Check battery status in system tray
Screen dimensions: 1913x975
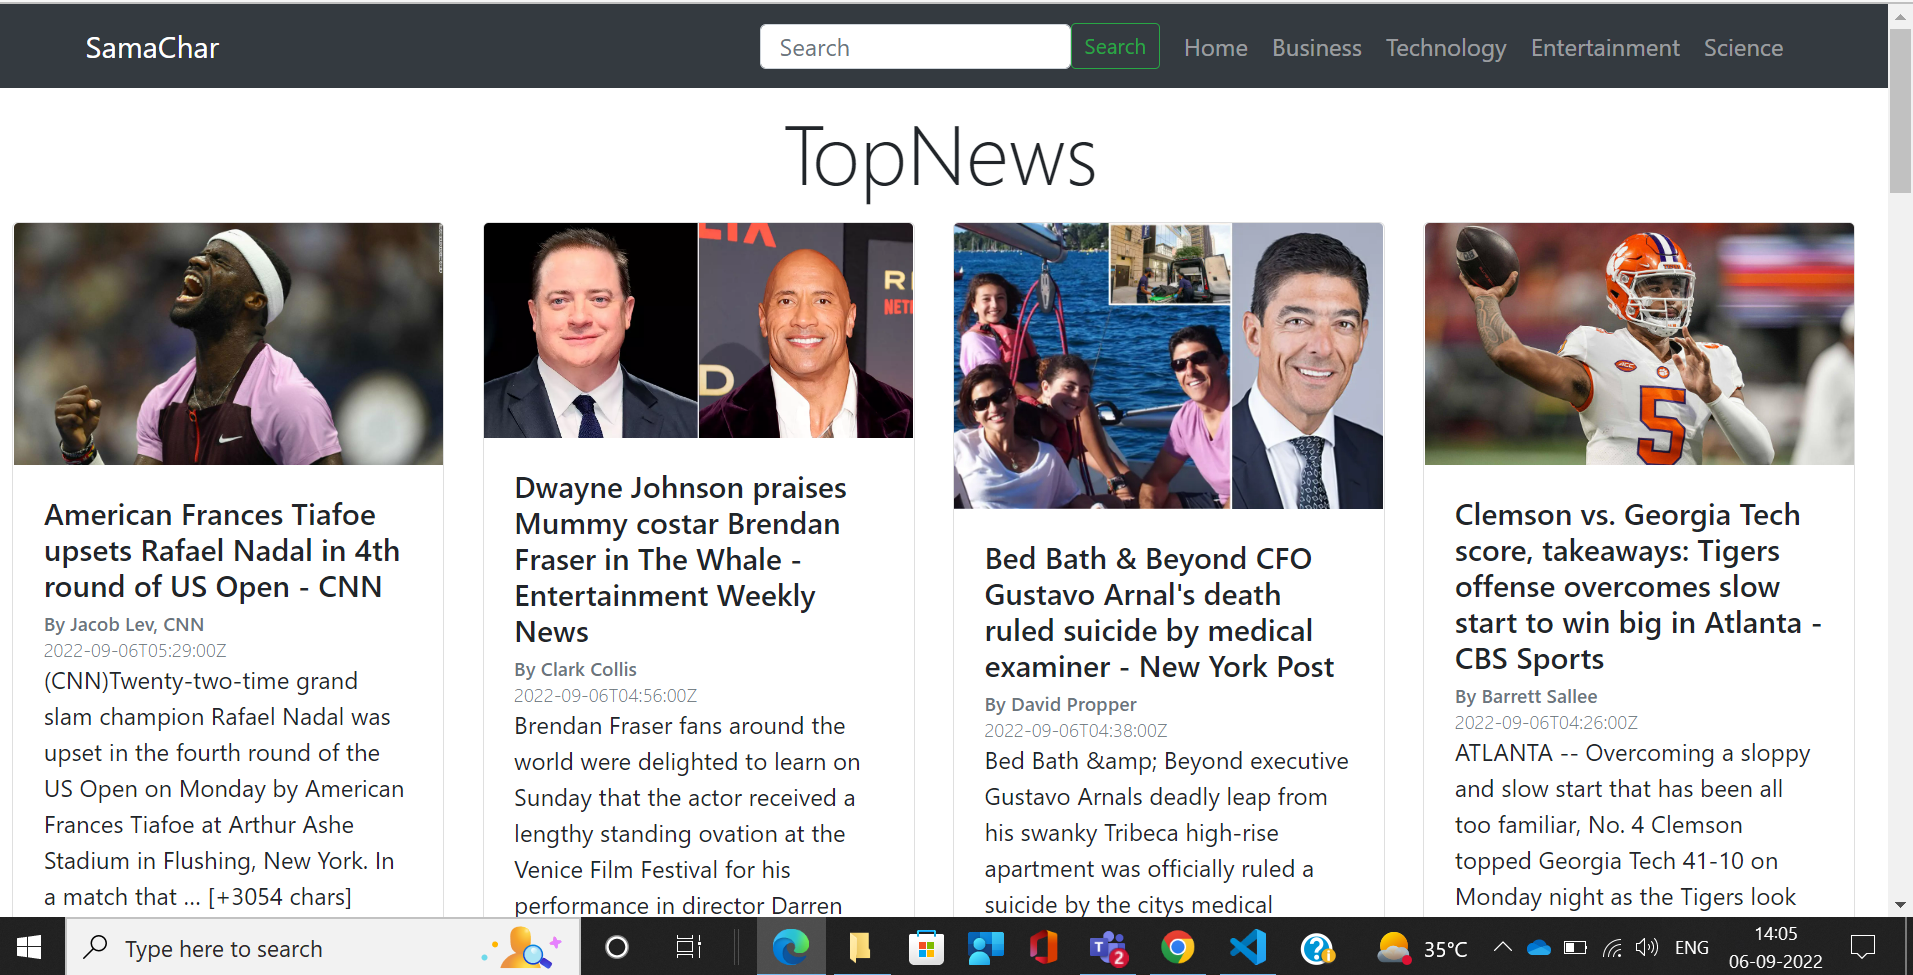(1575, 946)
